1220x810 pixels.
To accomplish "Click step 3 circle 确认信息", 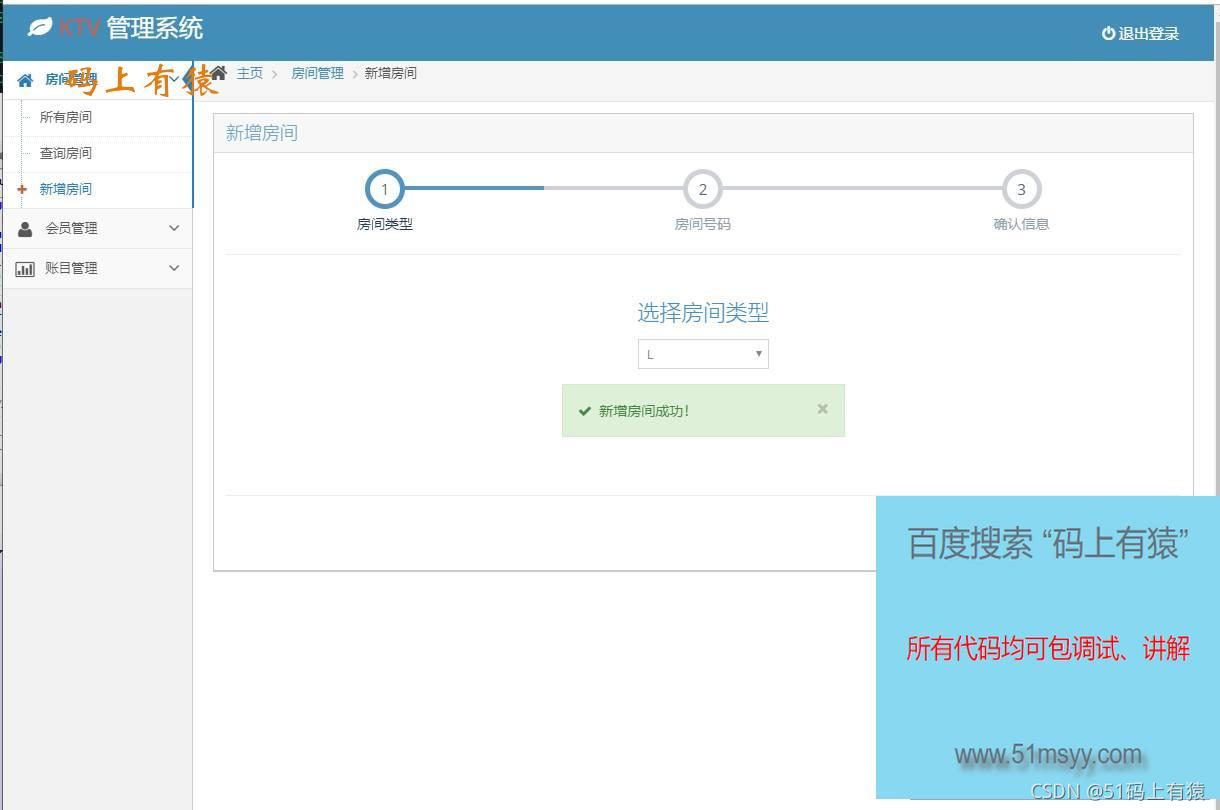I will coord(1021,189).
